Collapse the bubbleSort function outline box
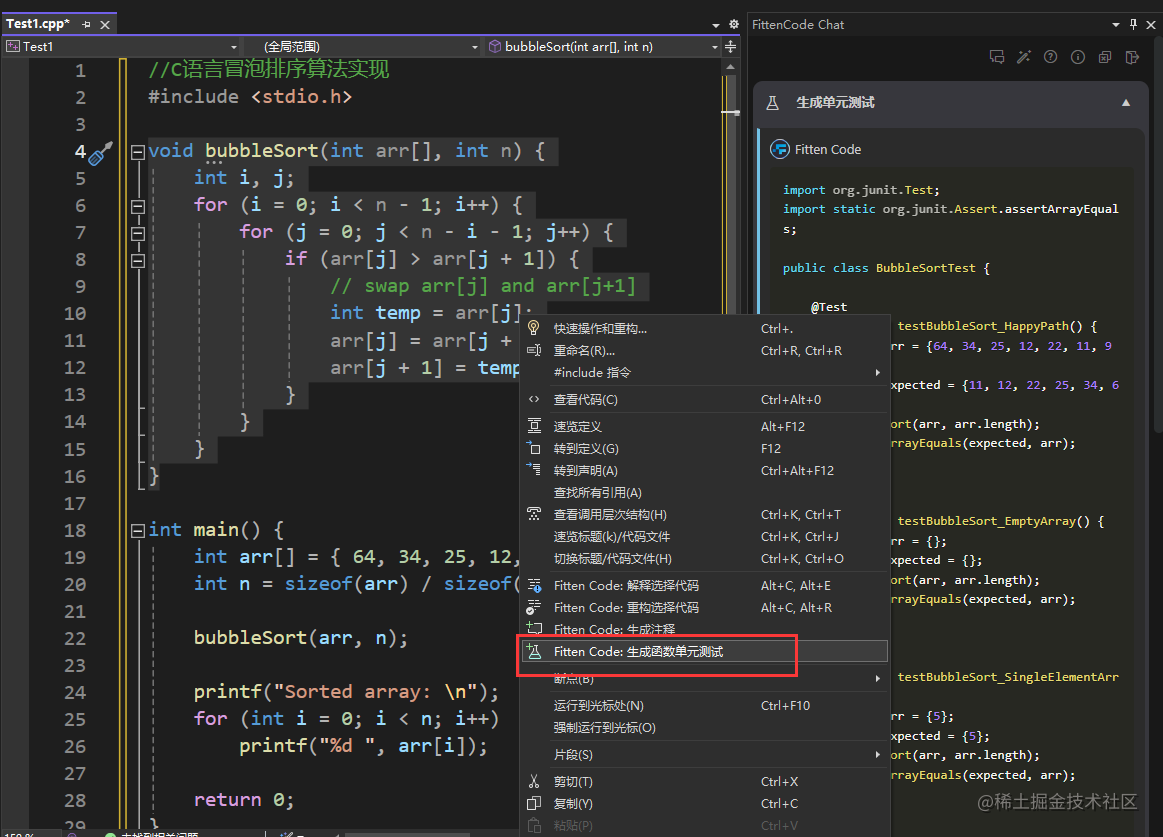Image resolution: width=1163 pixels, height=837 pixels. coord(138,152)
